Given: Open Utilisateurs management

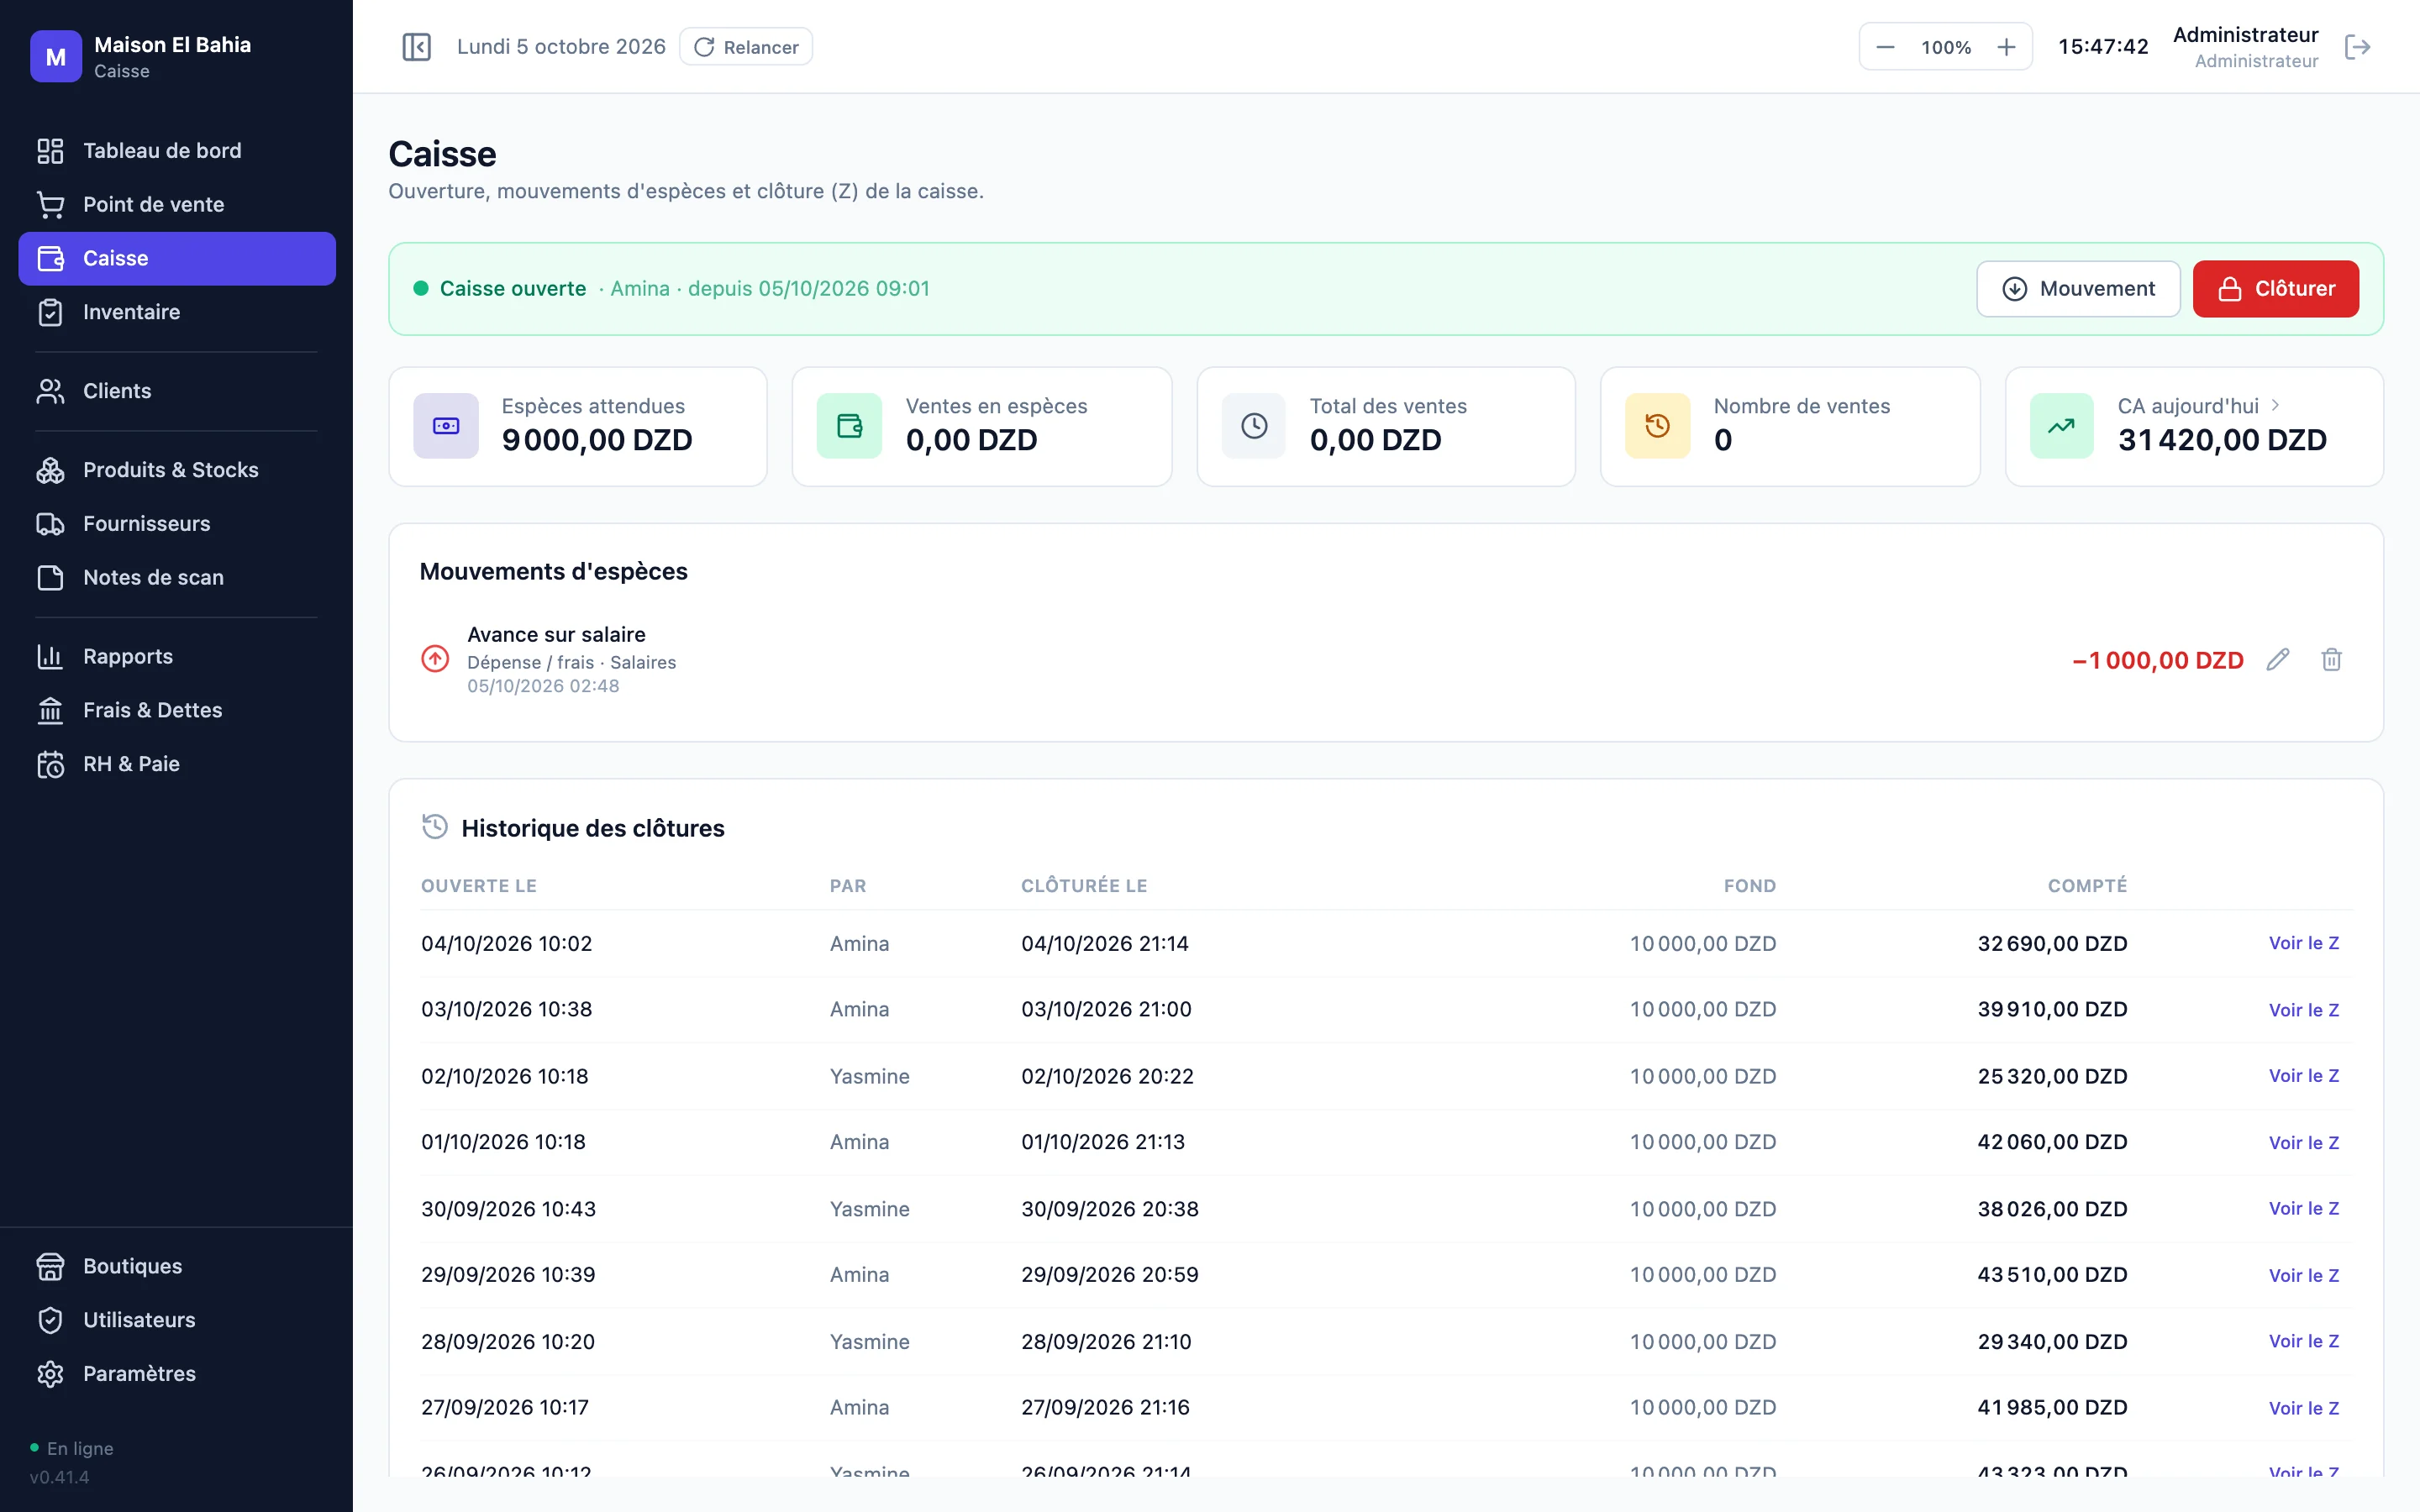Looking at the screenshot, I should 177,1320.
